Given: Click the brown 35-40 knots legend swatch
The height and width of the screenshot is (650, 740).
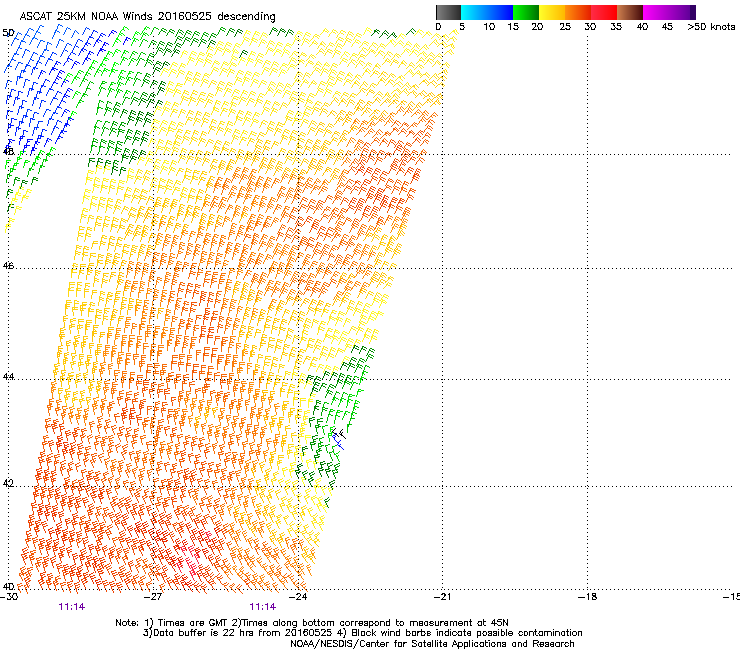Looking at the screenshot, I should [x=630, y=12].
